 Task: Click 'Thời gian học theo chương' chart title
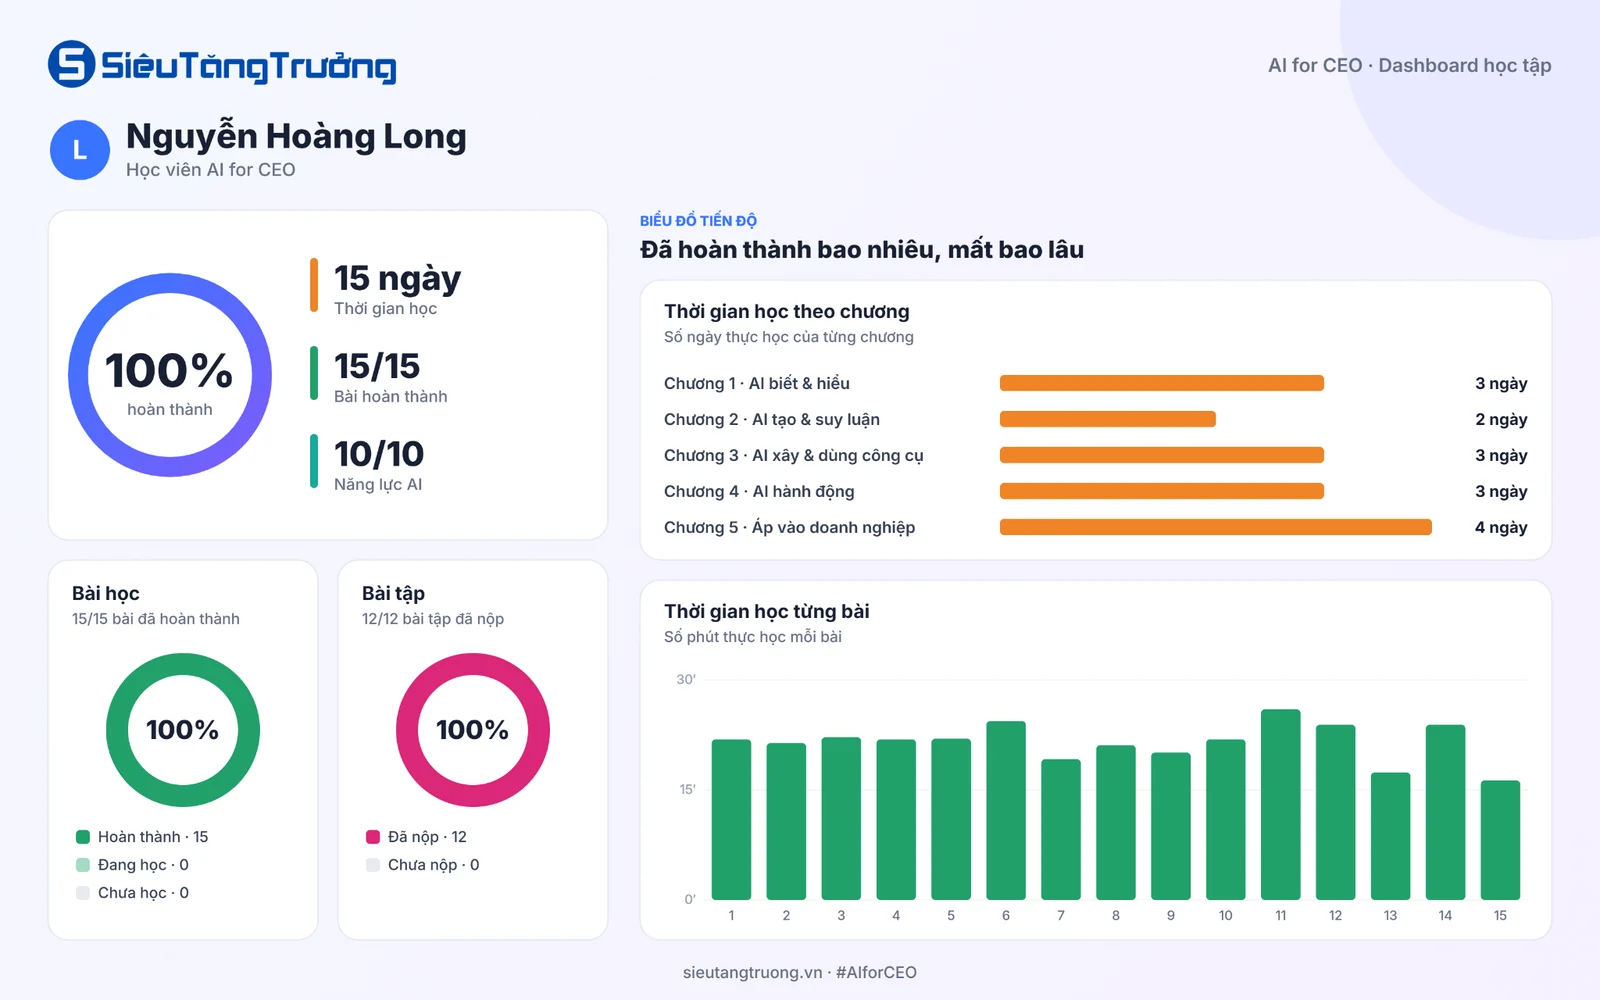[787, 311]
